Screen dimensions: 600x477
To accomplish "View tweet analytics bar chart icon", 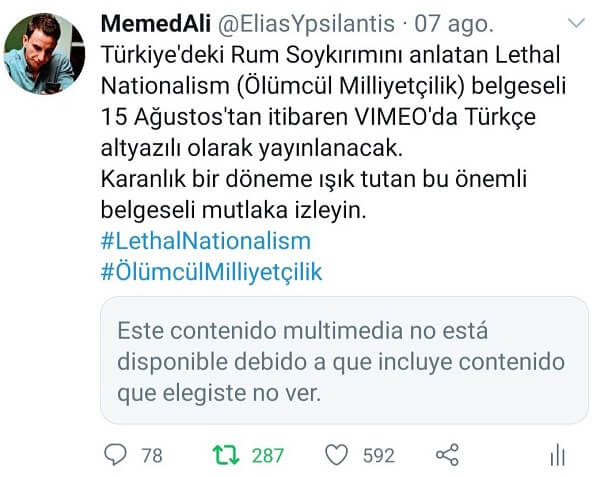I will click(557, 456).
